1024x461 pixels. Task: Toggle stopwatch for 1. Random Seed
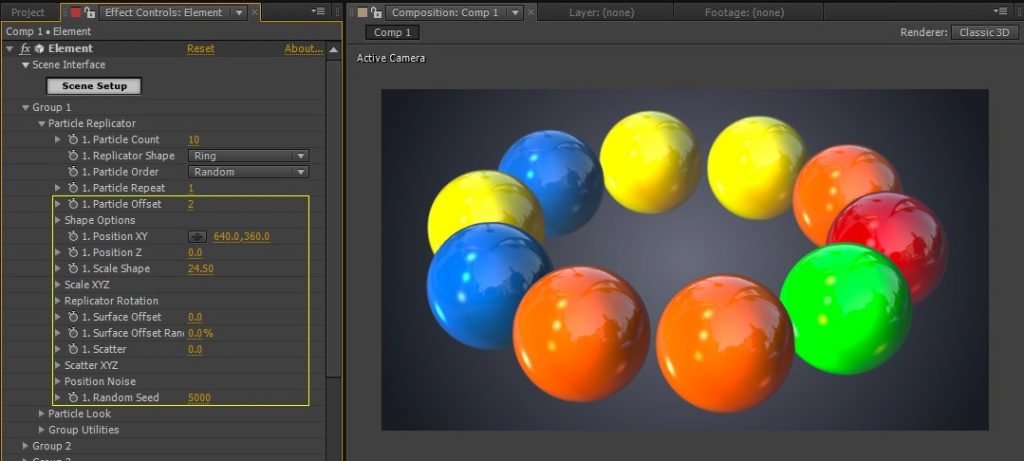click(x=73, y=397)
